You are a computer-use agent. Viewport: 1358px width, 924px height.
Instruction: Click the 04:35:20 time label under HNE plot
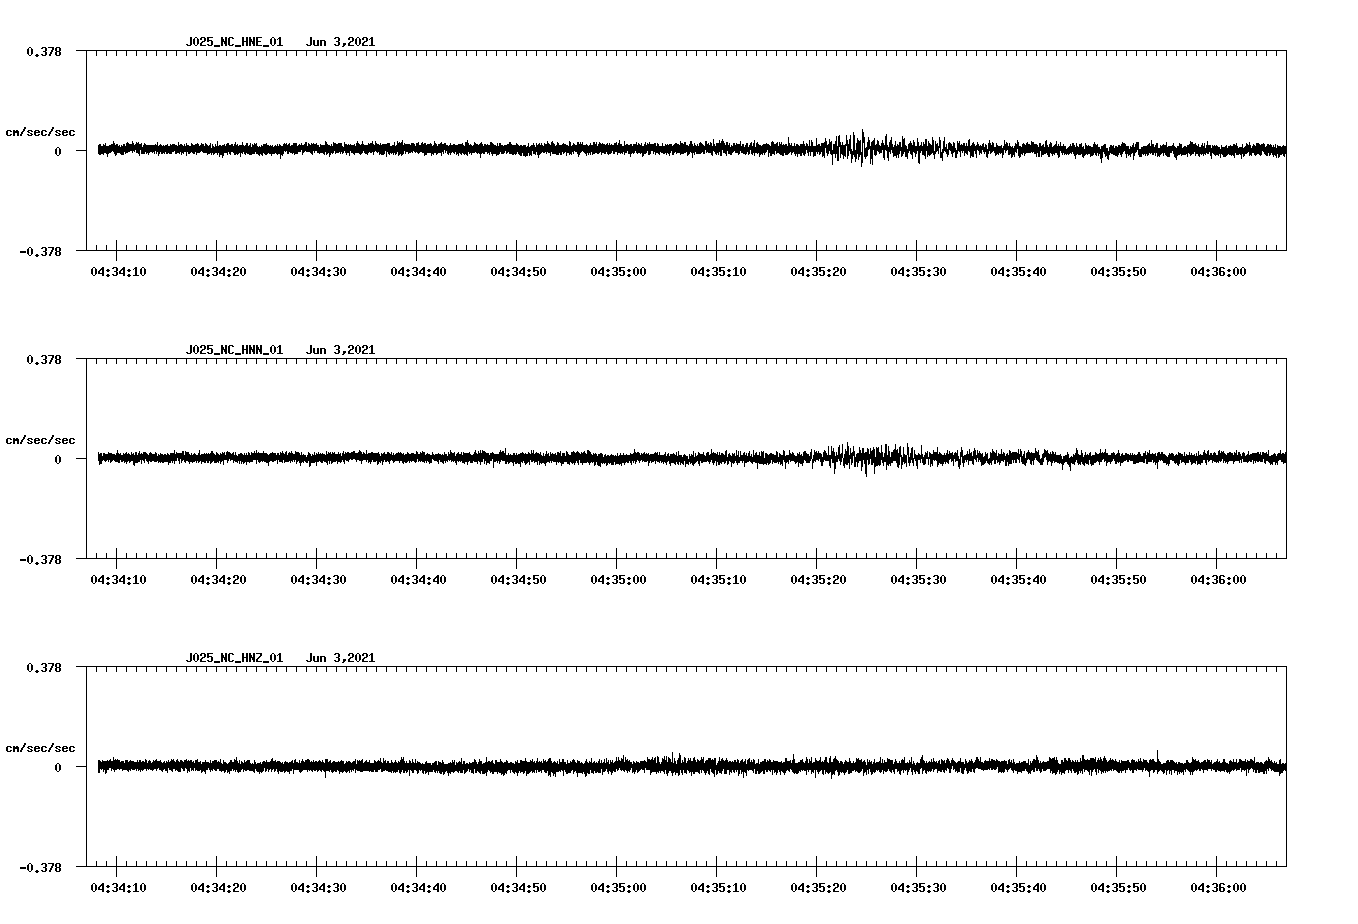pos(818,272)
